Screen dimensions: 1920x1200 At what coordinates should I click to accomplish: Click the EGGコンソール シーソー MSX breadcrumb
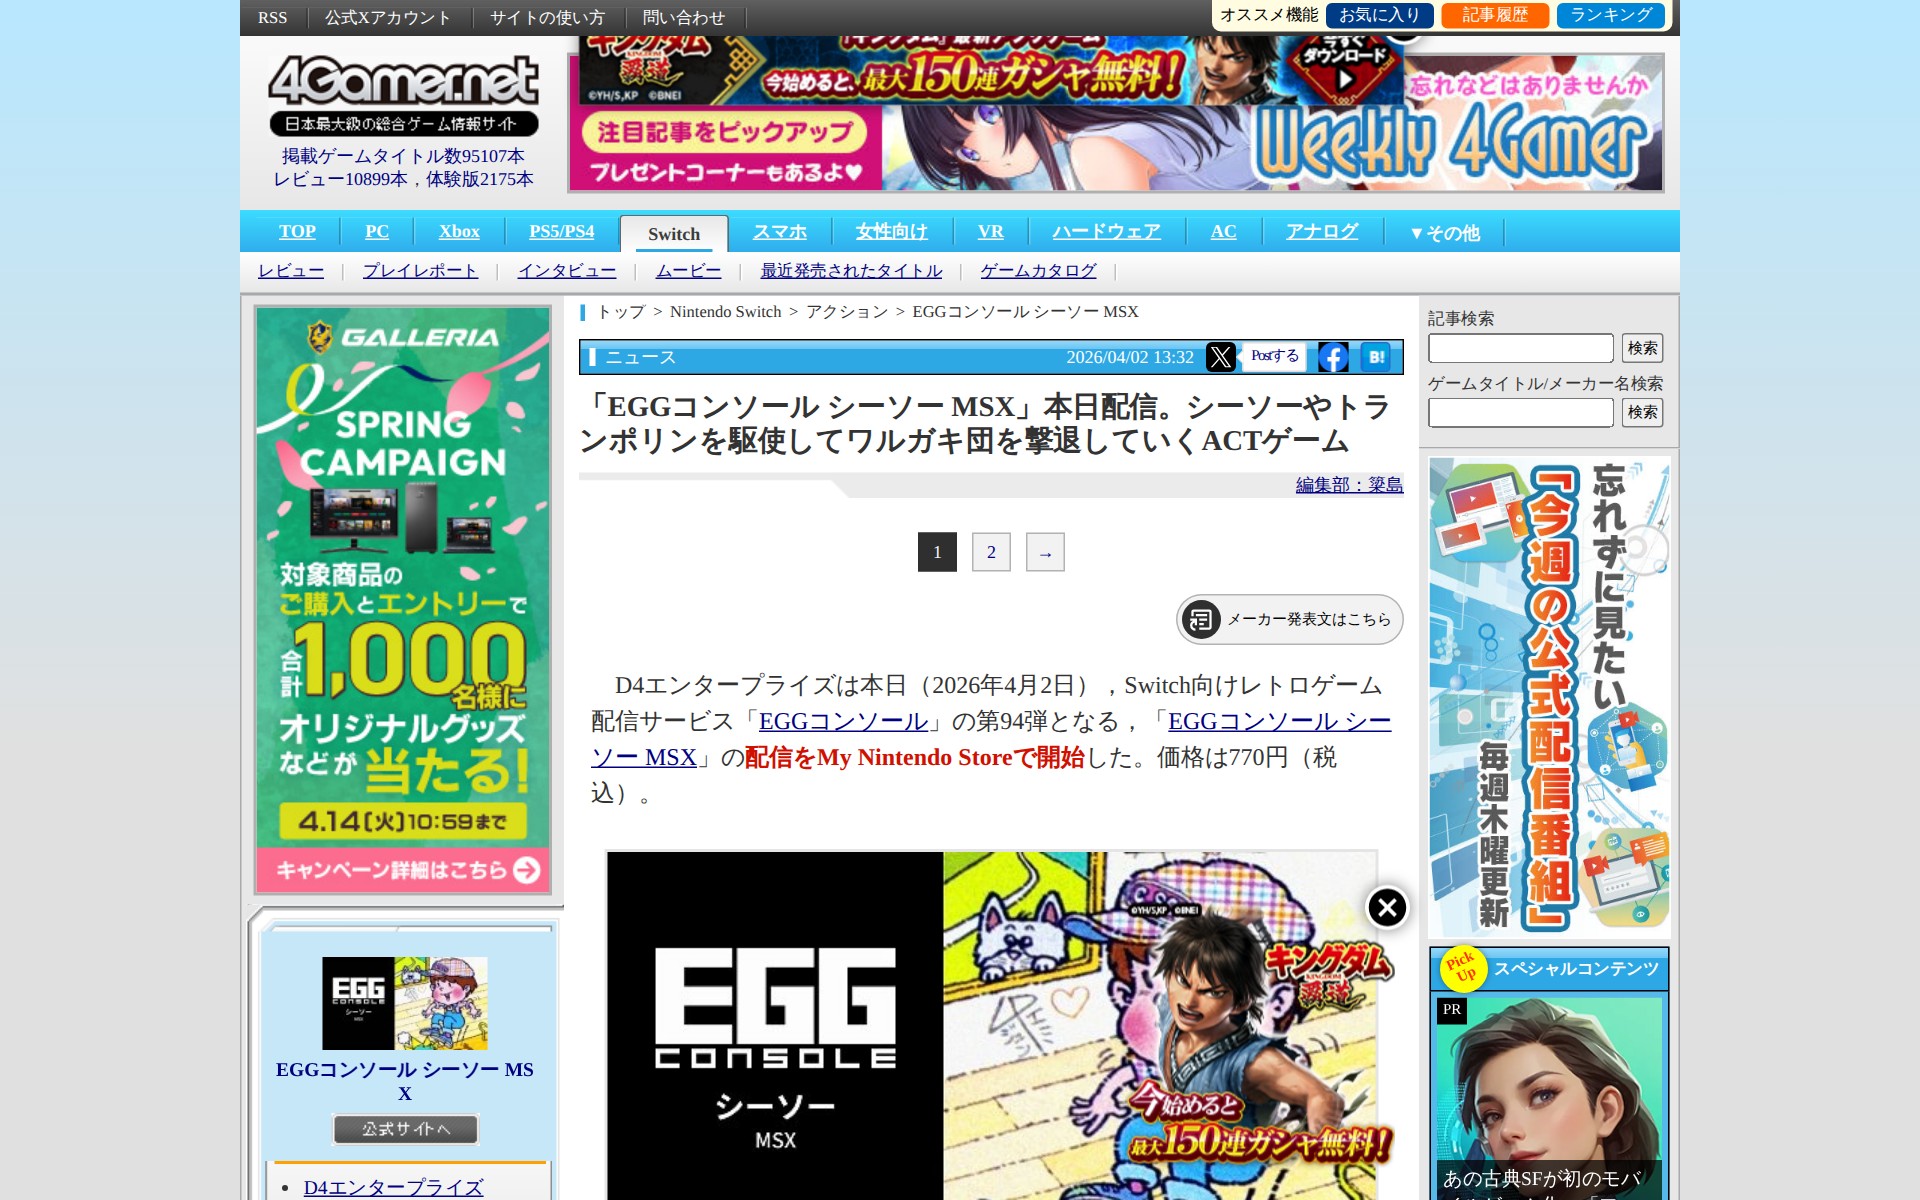pyautogui.click(x=1025, y=312)
